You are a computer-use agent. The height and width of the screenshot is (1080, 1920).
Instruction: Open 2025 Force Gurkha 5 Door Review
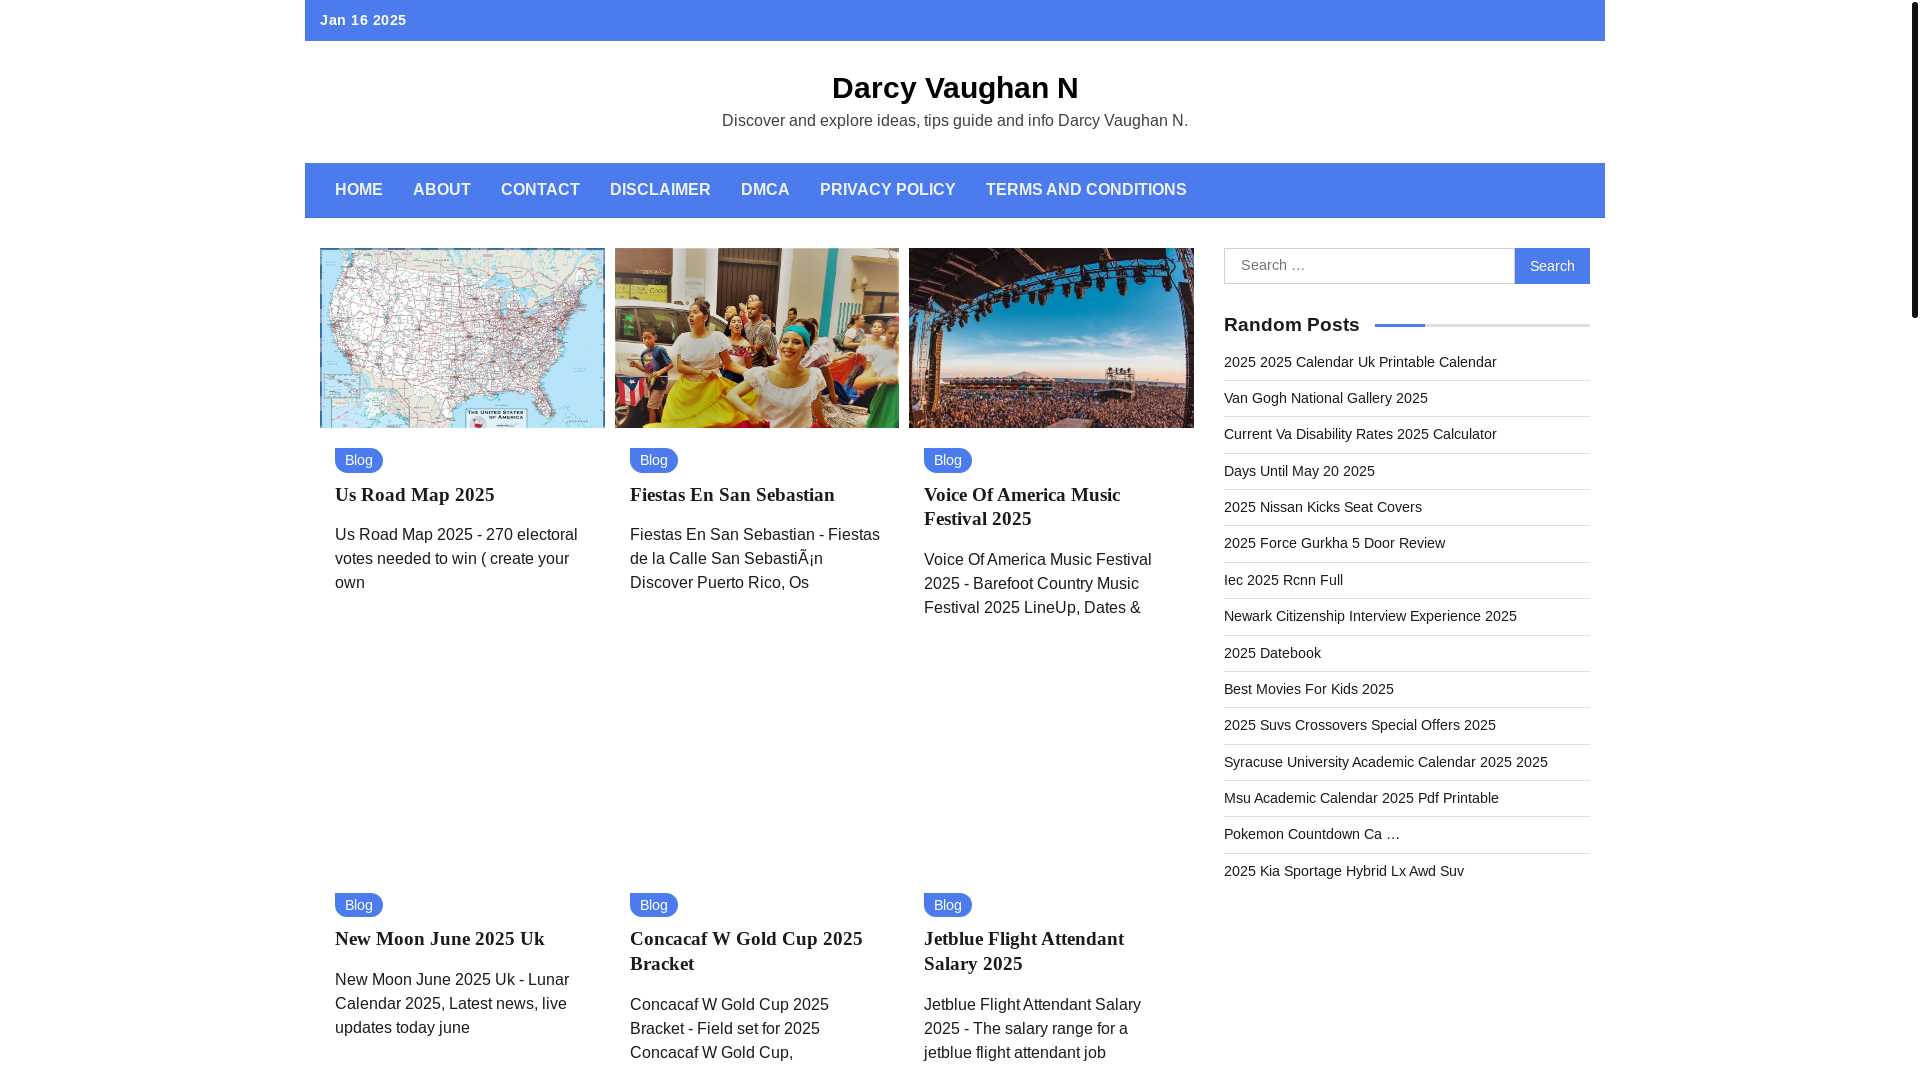(1334, 543)
